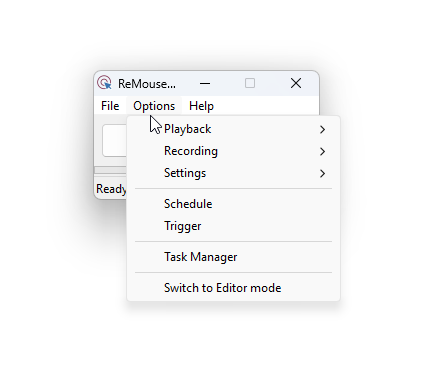Viewport: 447px width, 382px height.
Task: Close the ReMouse window
Action: (x=296, y=83)
